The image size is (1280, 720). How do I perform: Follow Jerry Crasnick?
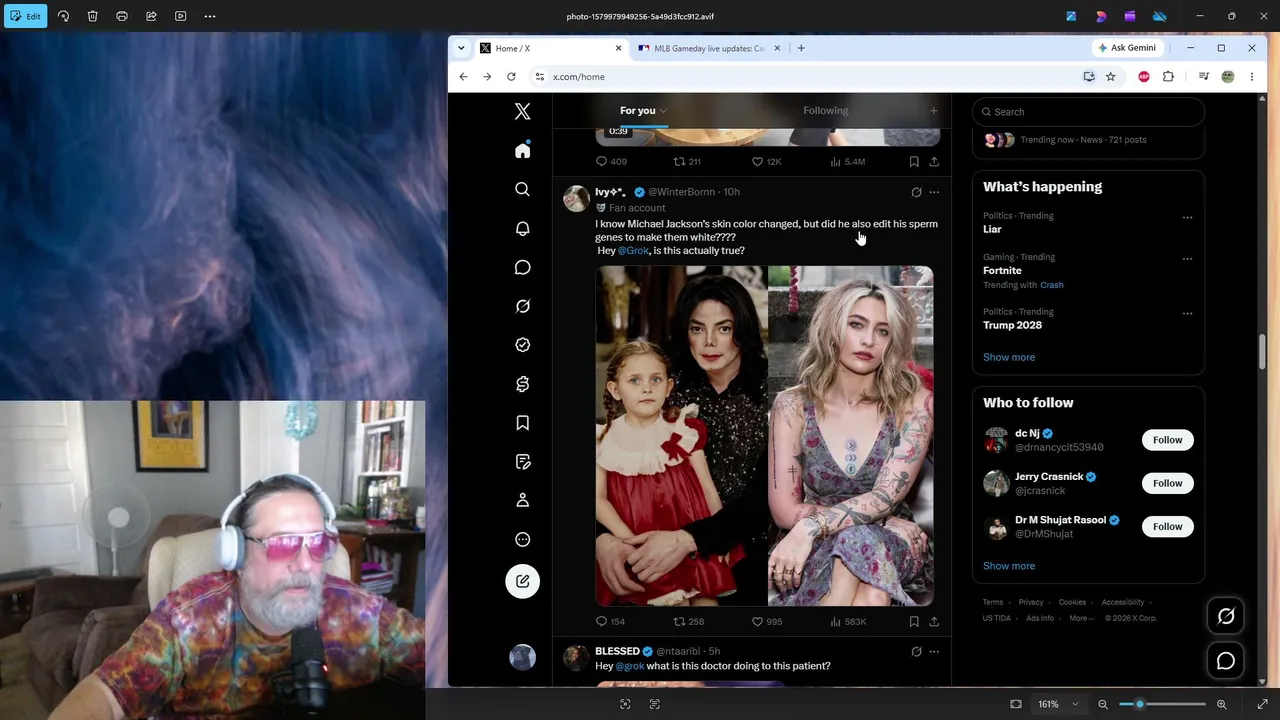tap(1167, 483)
